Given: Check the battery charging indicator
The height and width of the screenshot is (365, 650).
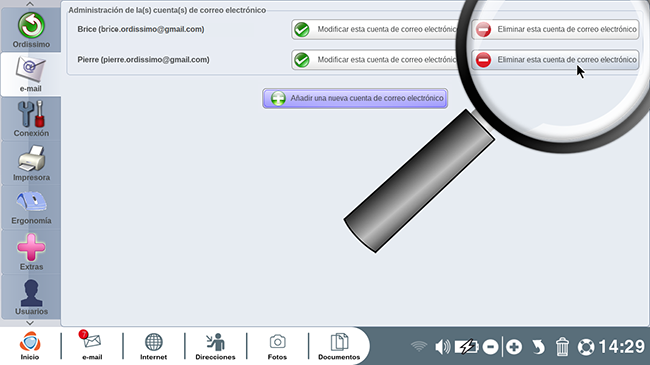Looking at the screenshot, I should (466, 346).
